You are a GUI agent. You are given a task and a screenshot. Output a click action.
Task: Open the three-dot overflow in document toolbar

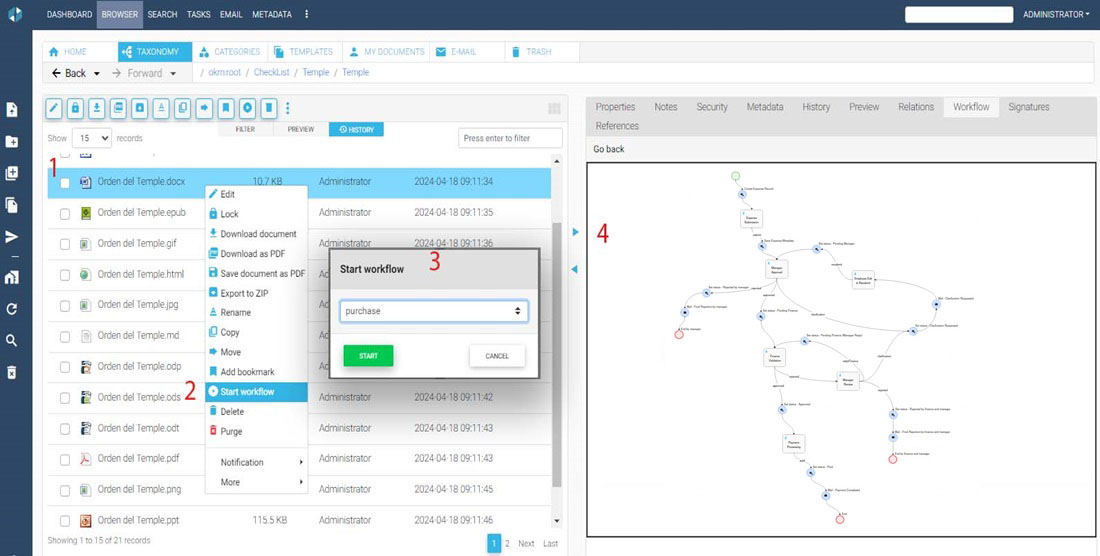coord(288,108)
